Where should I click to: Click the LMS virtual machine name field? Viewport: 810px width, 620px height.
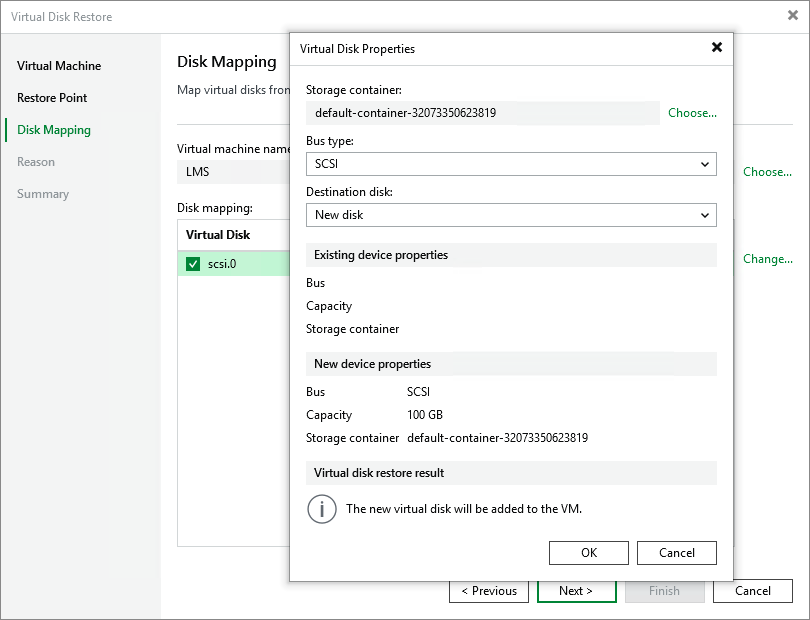[222, 172]
